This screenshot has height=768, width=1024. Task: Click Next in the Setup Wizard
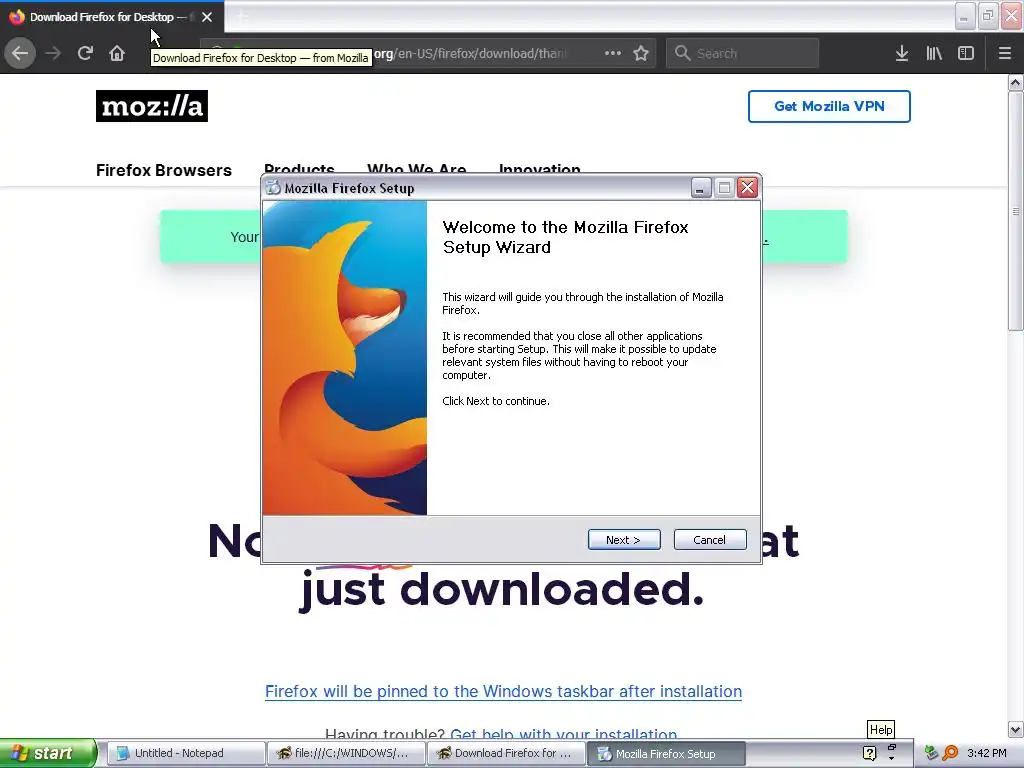624,539
